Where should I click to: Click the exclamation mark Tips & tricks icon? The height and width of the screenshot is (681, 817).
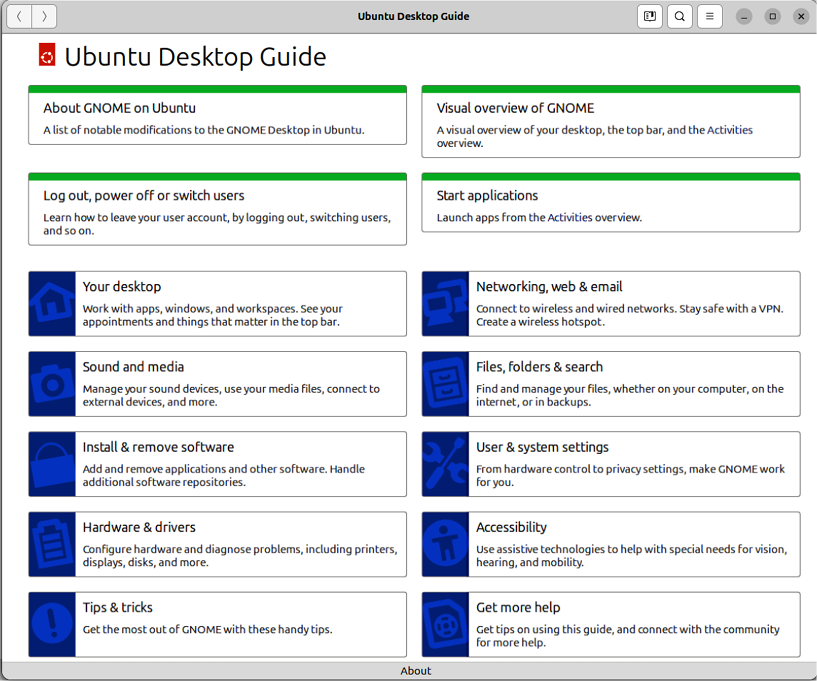(52, 624)
